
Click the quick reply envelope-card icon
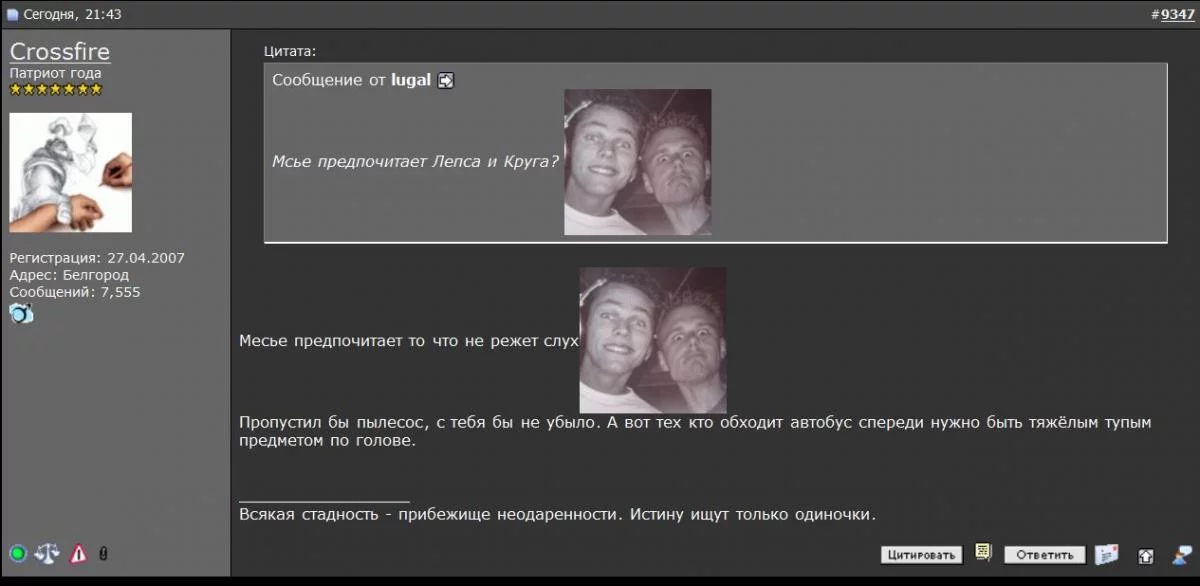tap(1106, 554)
